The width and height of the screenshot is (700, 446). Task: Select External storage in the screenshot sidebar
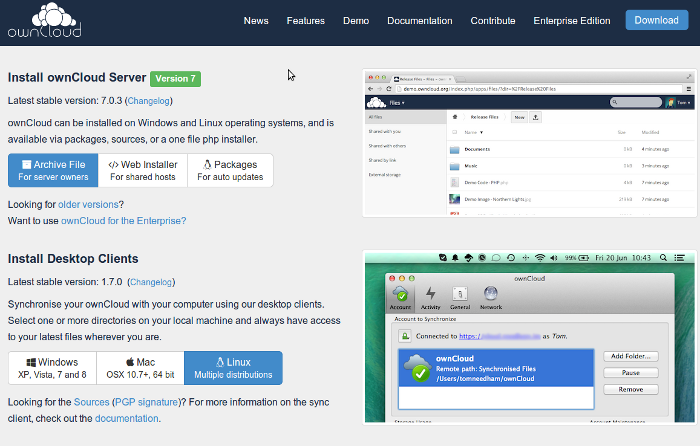(x=384, y=175)
